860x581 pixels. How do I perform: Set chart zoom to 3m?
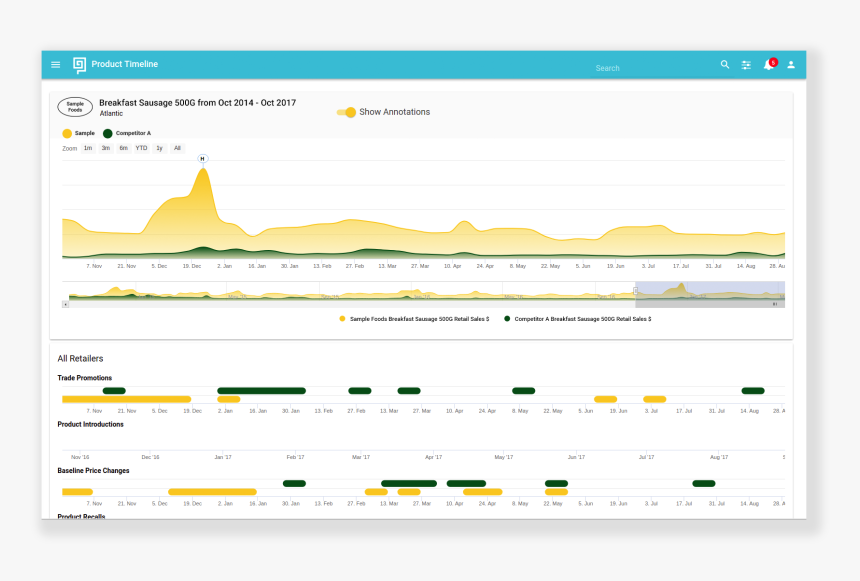pyautogui.click(x=106, y=148)
